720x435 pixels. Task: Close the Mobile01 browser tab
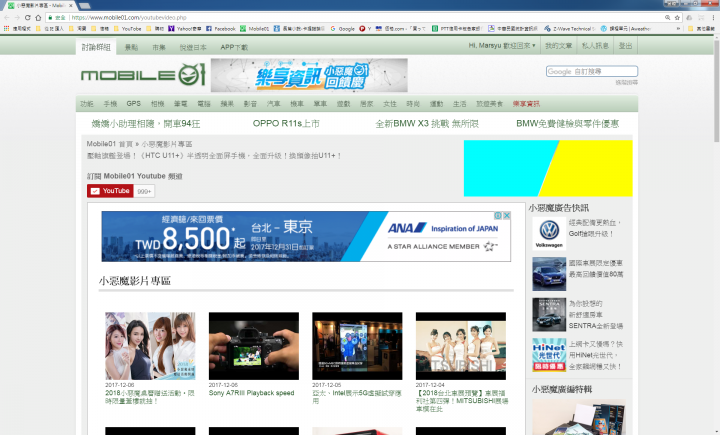[x=71, y=6]
